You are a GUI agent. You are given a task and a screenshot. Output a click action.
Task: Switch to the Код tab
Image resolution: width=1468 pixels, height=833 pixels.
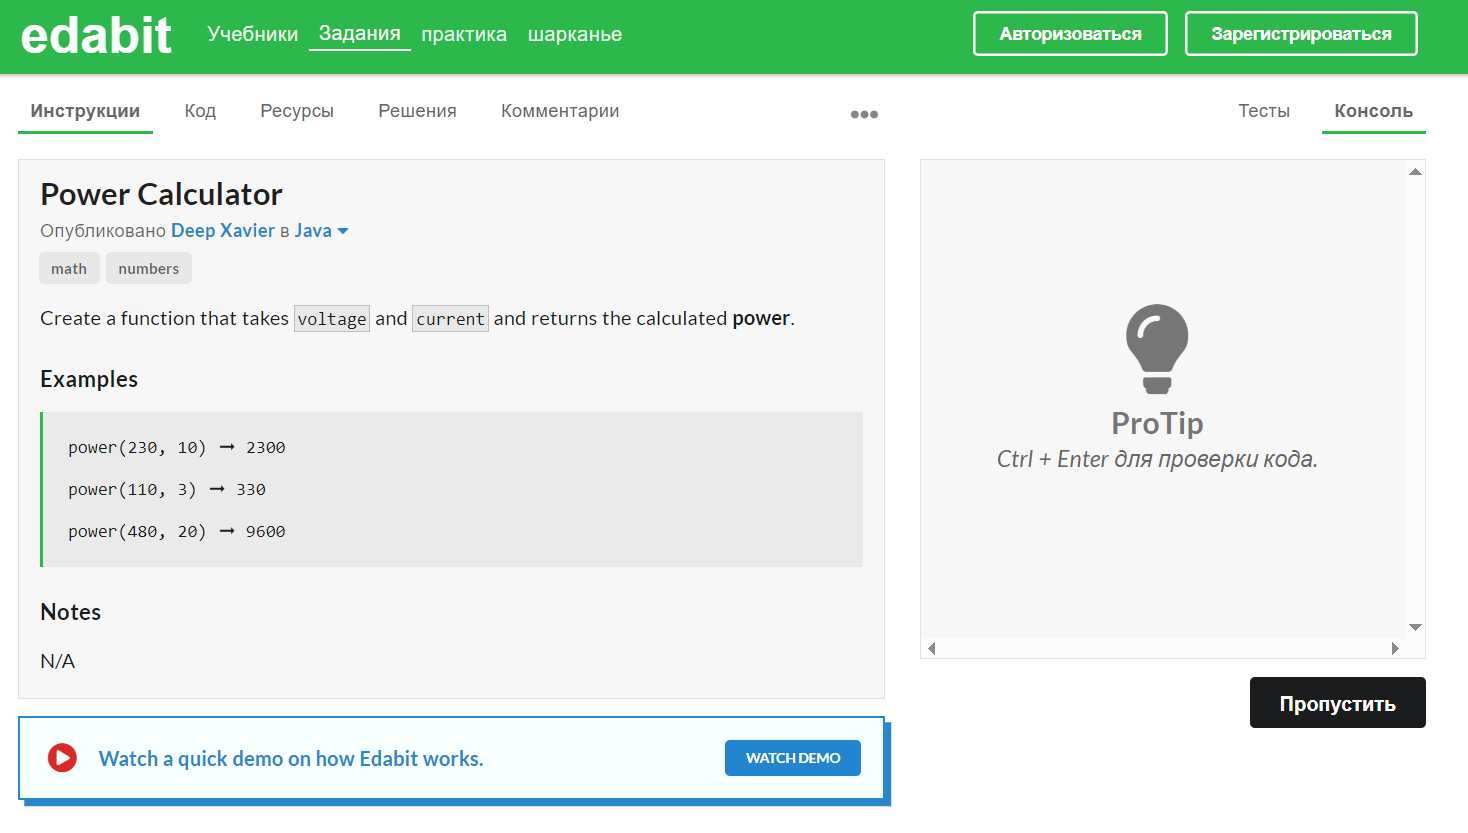click(x=200, y=111)
